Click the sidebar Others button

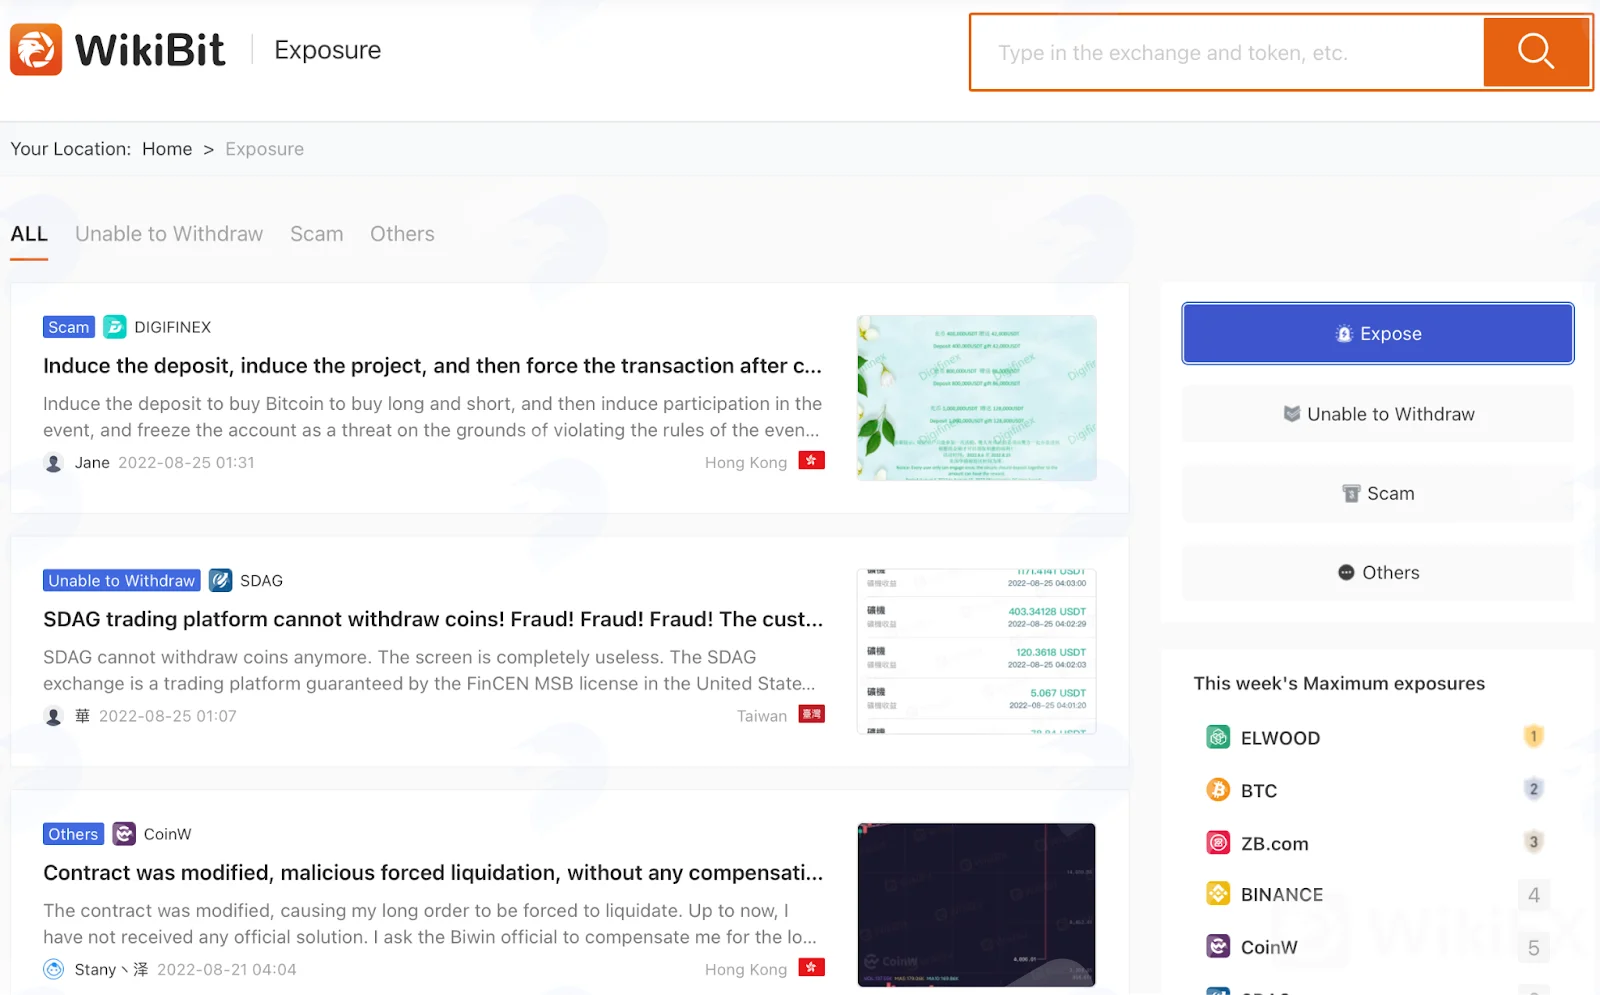click(x=1378, y=572)
